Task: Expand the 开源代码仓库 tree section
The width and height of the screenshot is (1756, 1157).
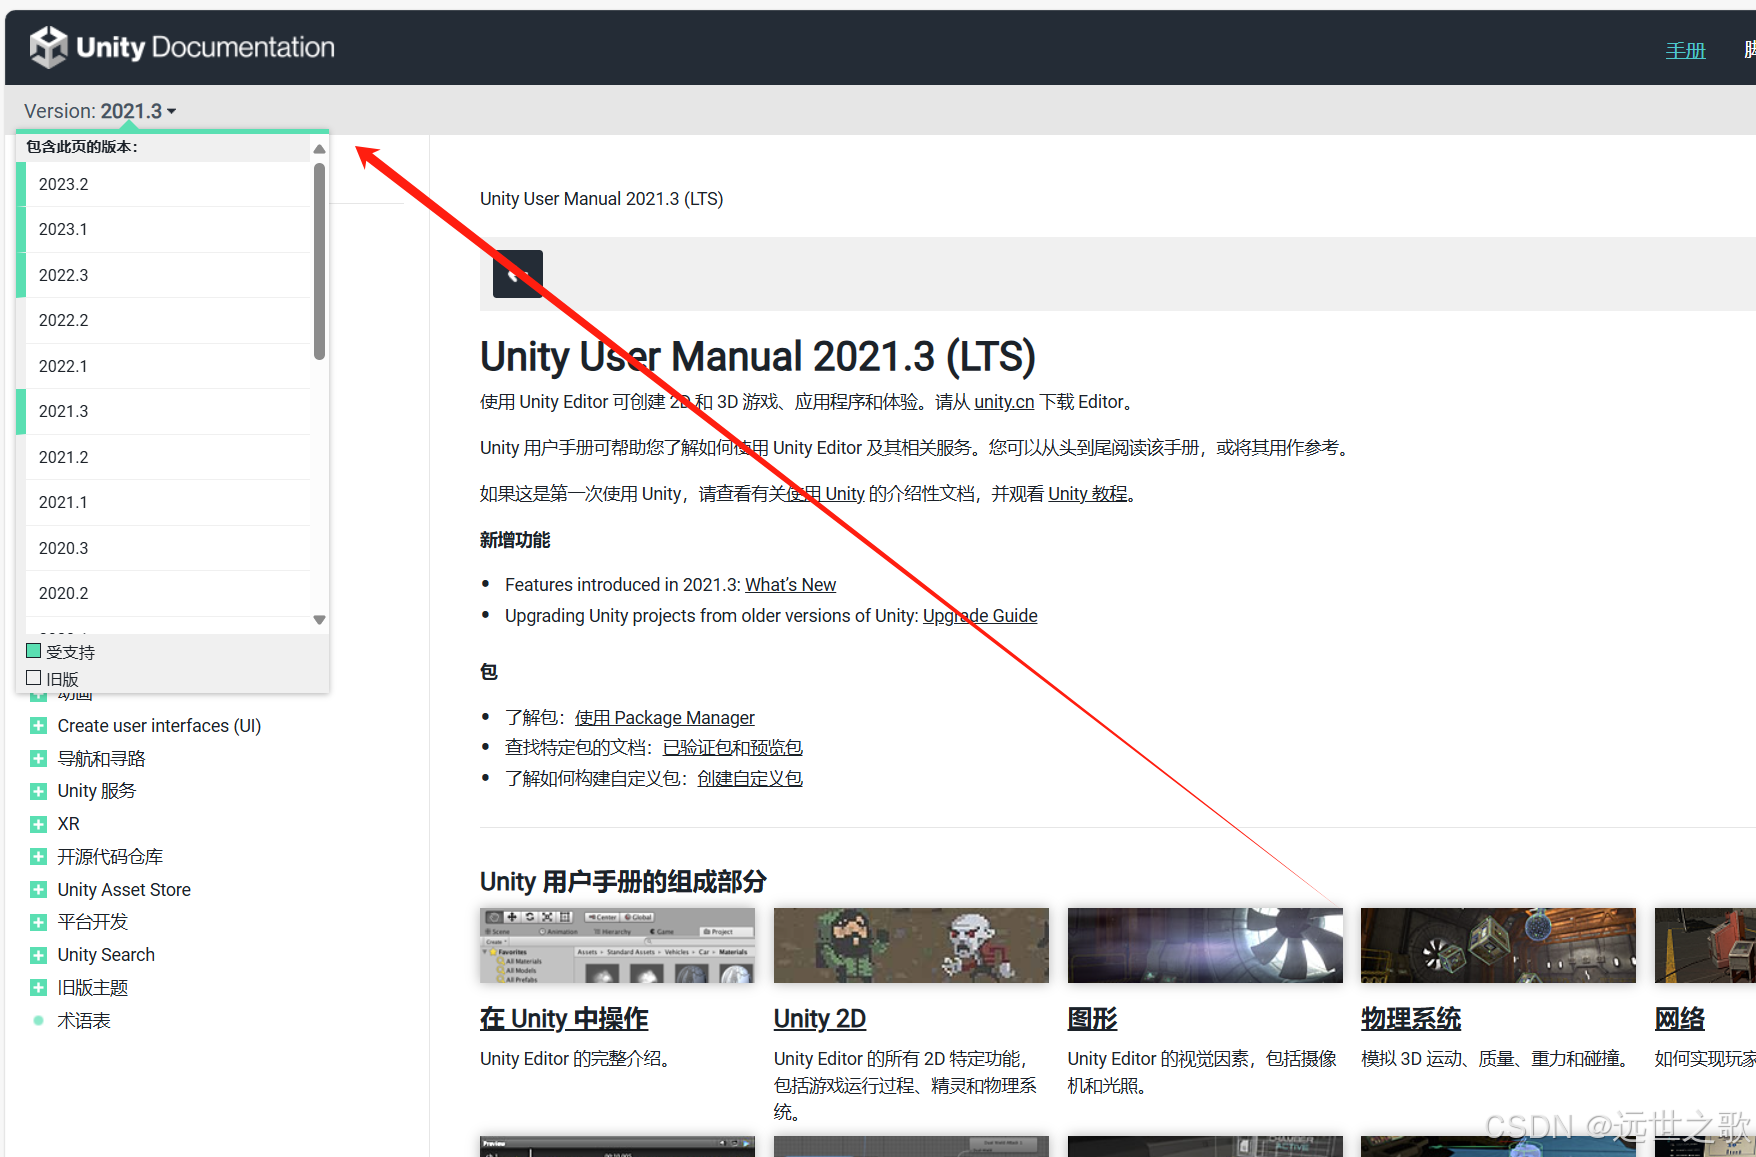Action: click(x=38, y=857)
